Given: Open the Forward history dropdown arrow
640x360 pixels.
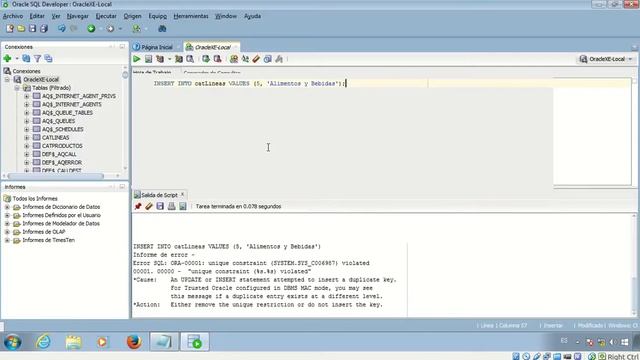Looking at the screenshot, I should (x=120, y=29).
